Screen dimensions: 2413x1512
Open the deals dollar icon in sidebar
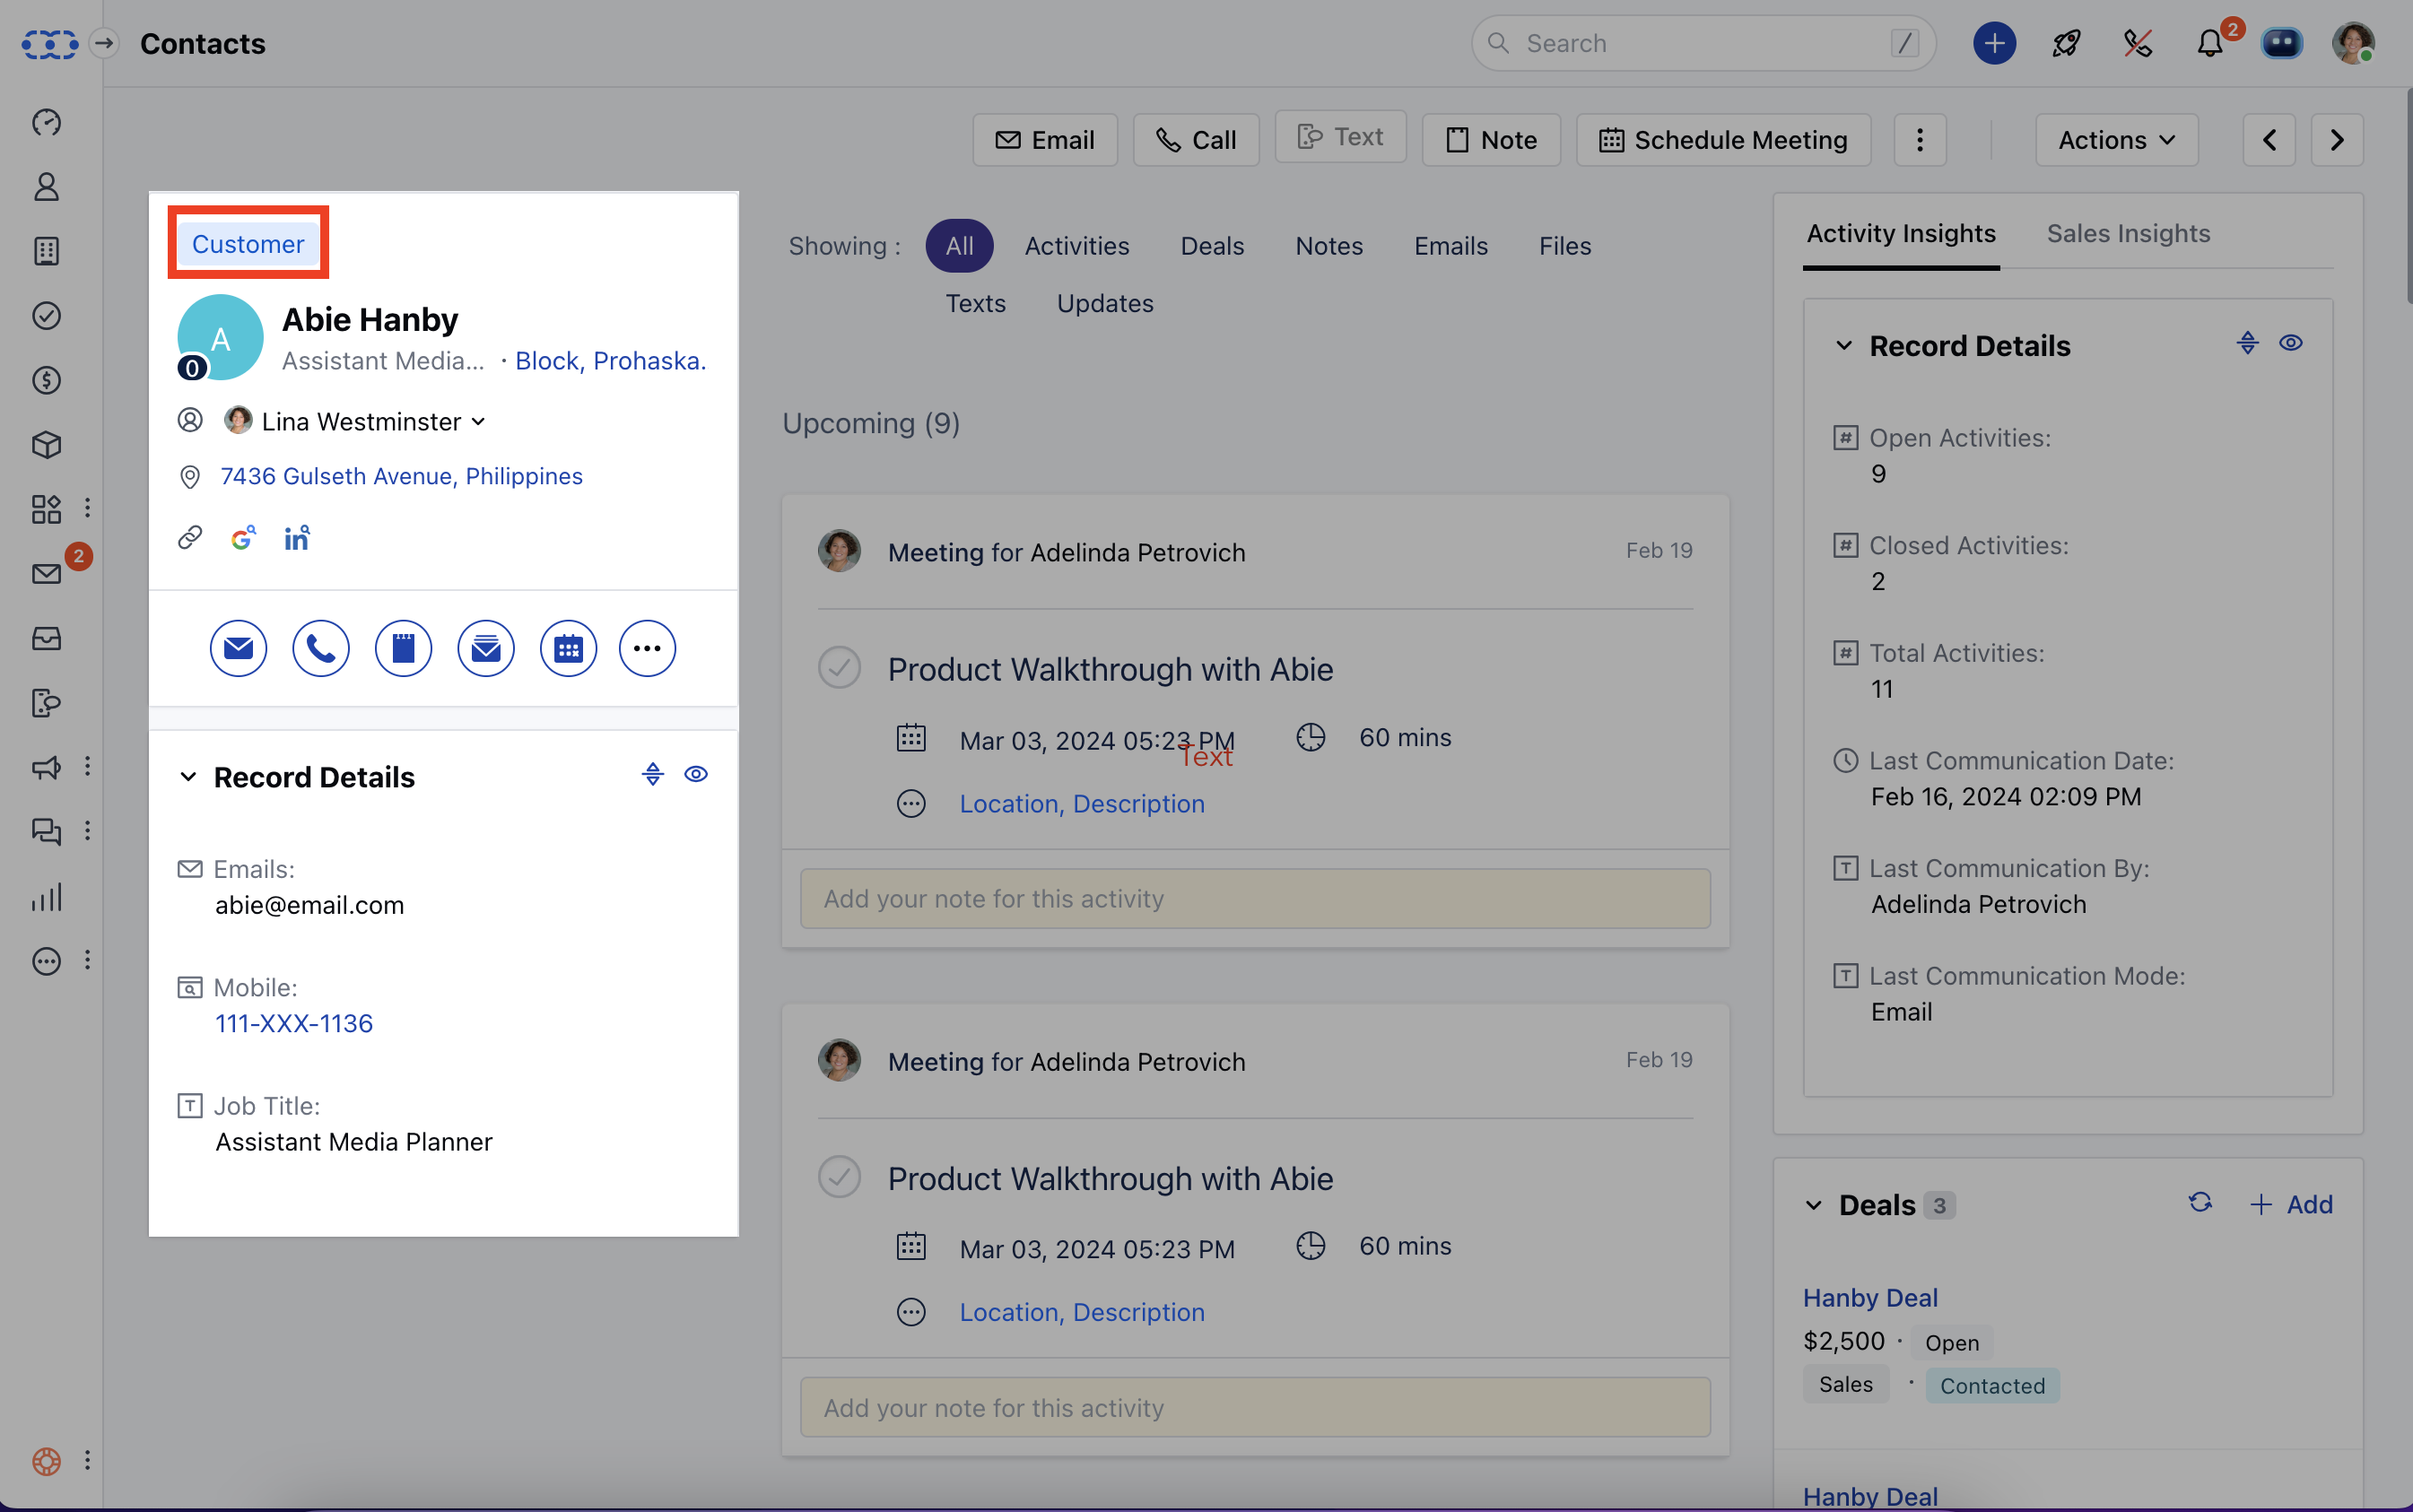pyautogui.click(x=46, y=380)
